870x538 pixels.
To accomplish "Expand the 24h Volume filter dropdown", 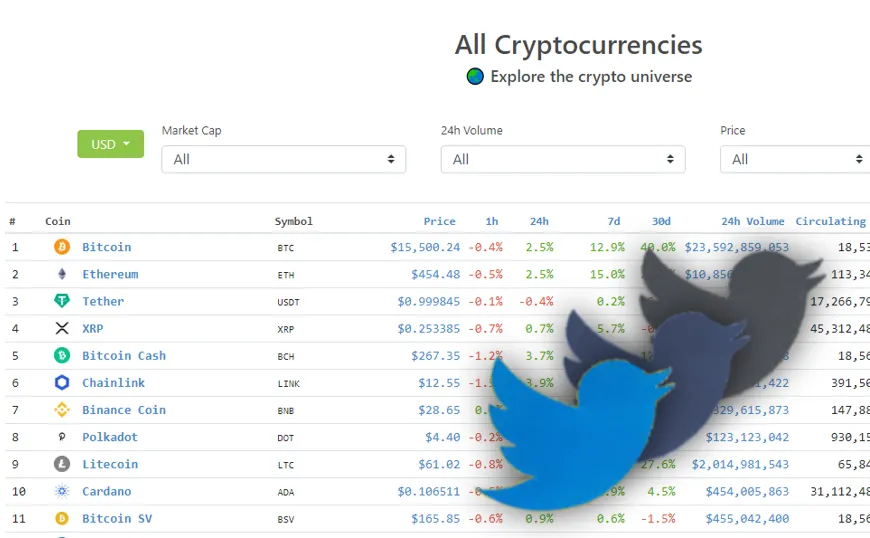I will click(x=563, y=160).
